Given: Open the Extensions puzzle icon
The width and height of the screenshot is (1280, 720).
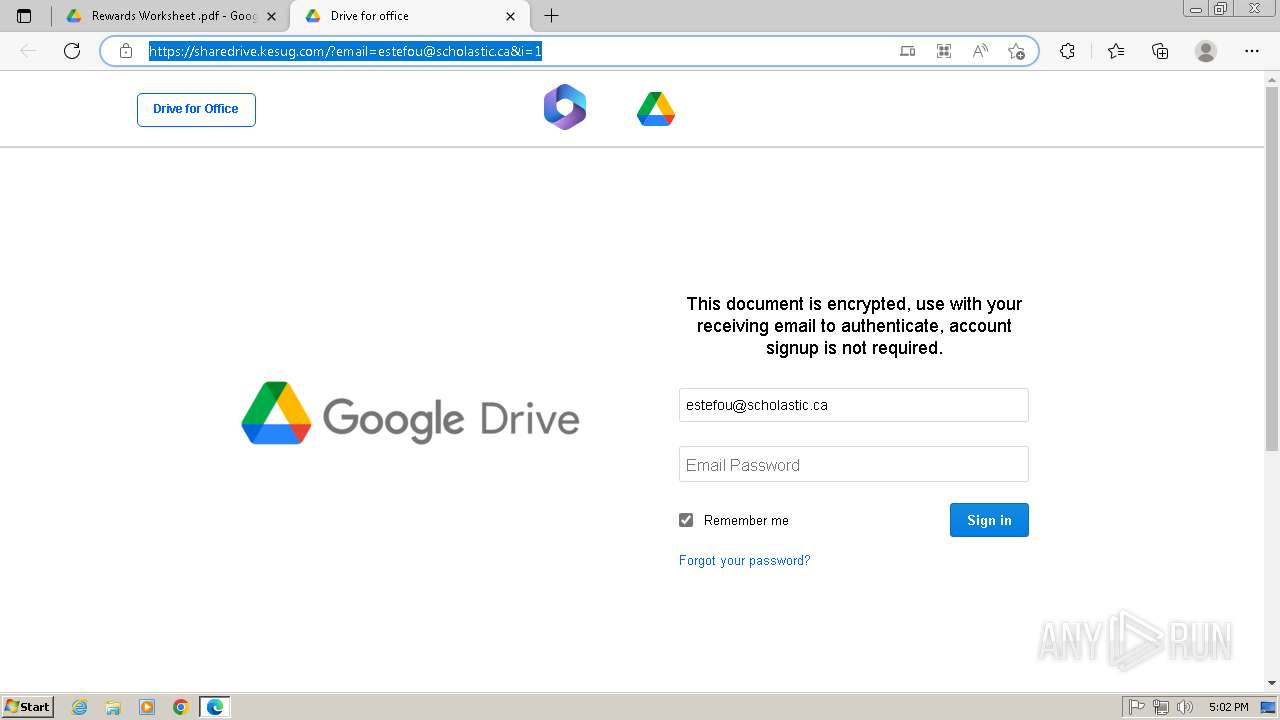Looking at the screenshot, I should pos(1068,51).
